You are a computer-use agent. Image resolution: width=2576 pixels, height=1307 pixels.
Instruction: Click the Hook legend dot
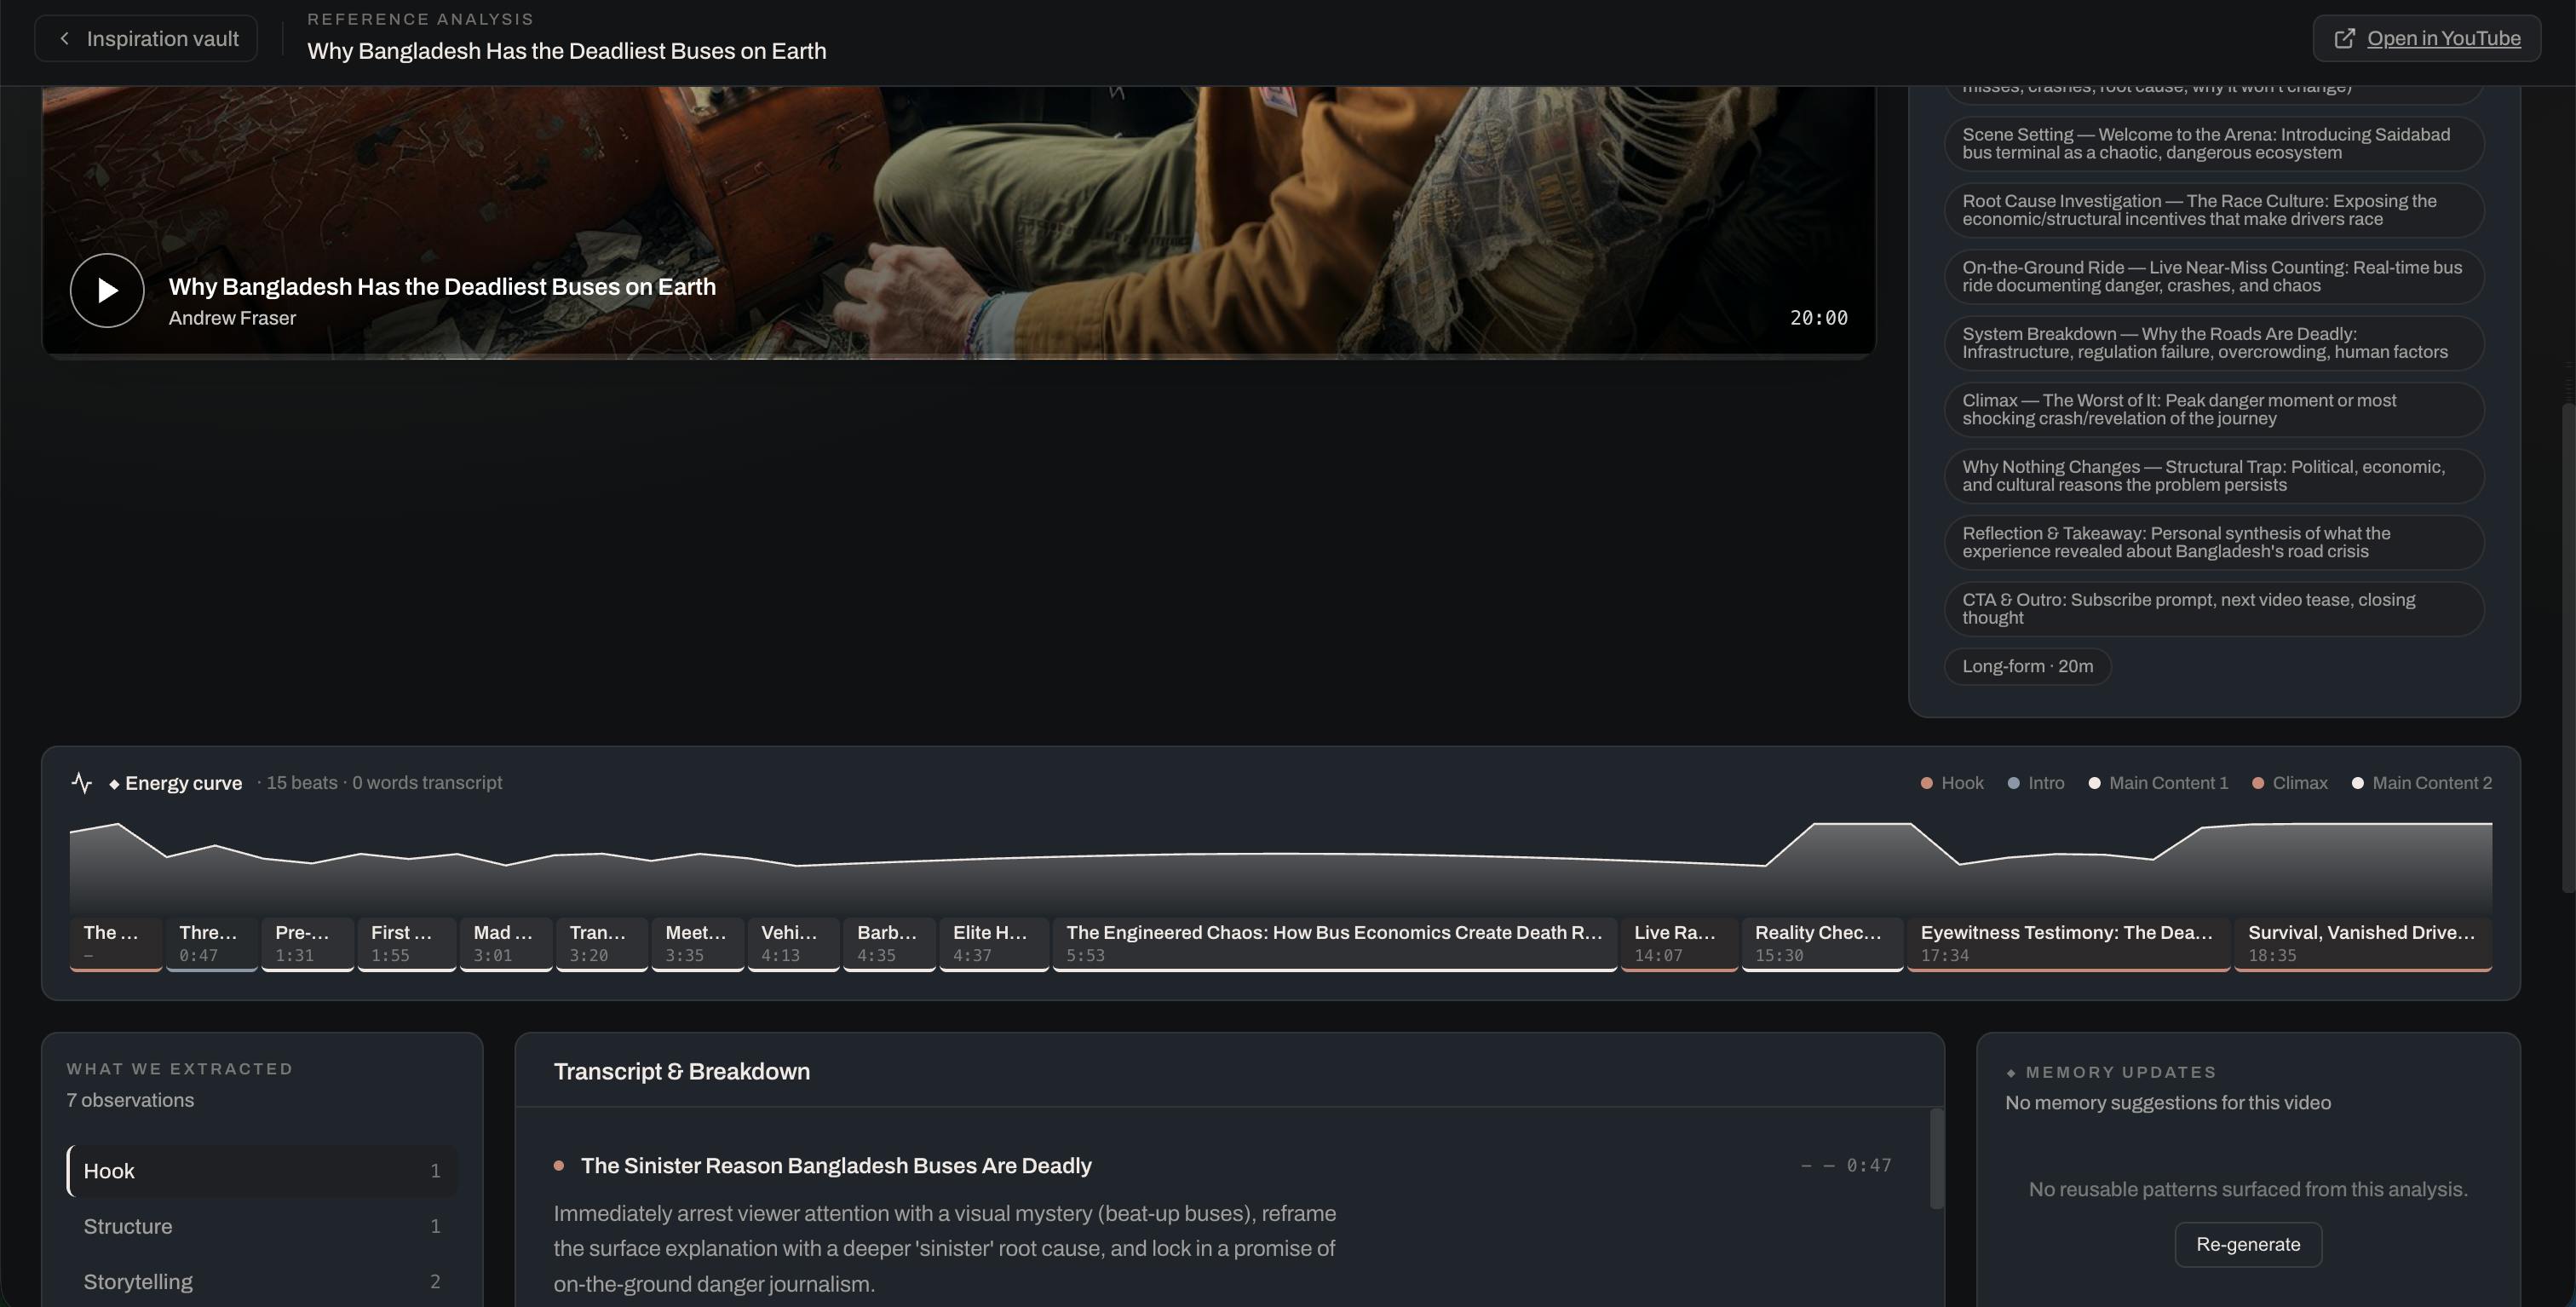1927,783
